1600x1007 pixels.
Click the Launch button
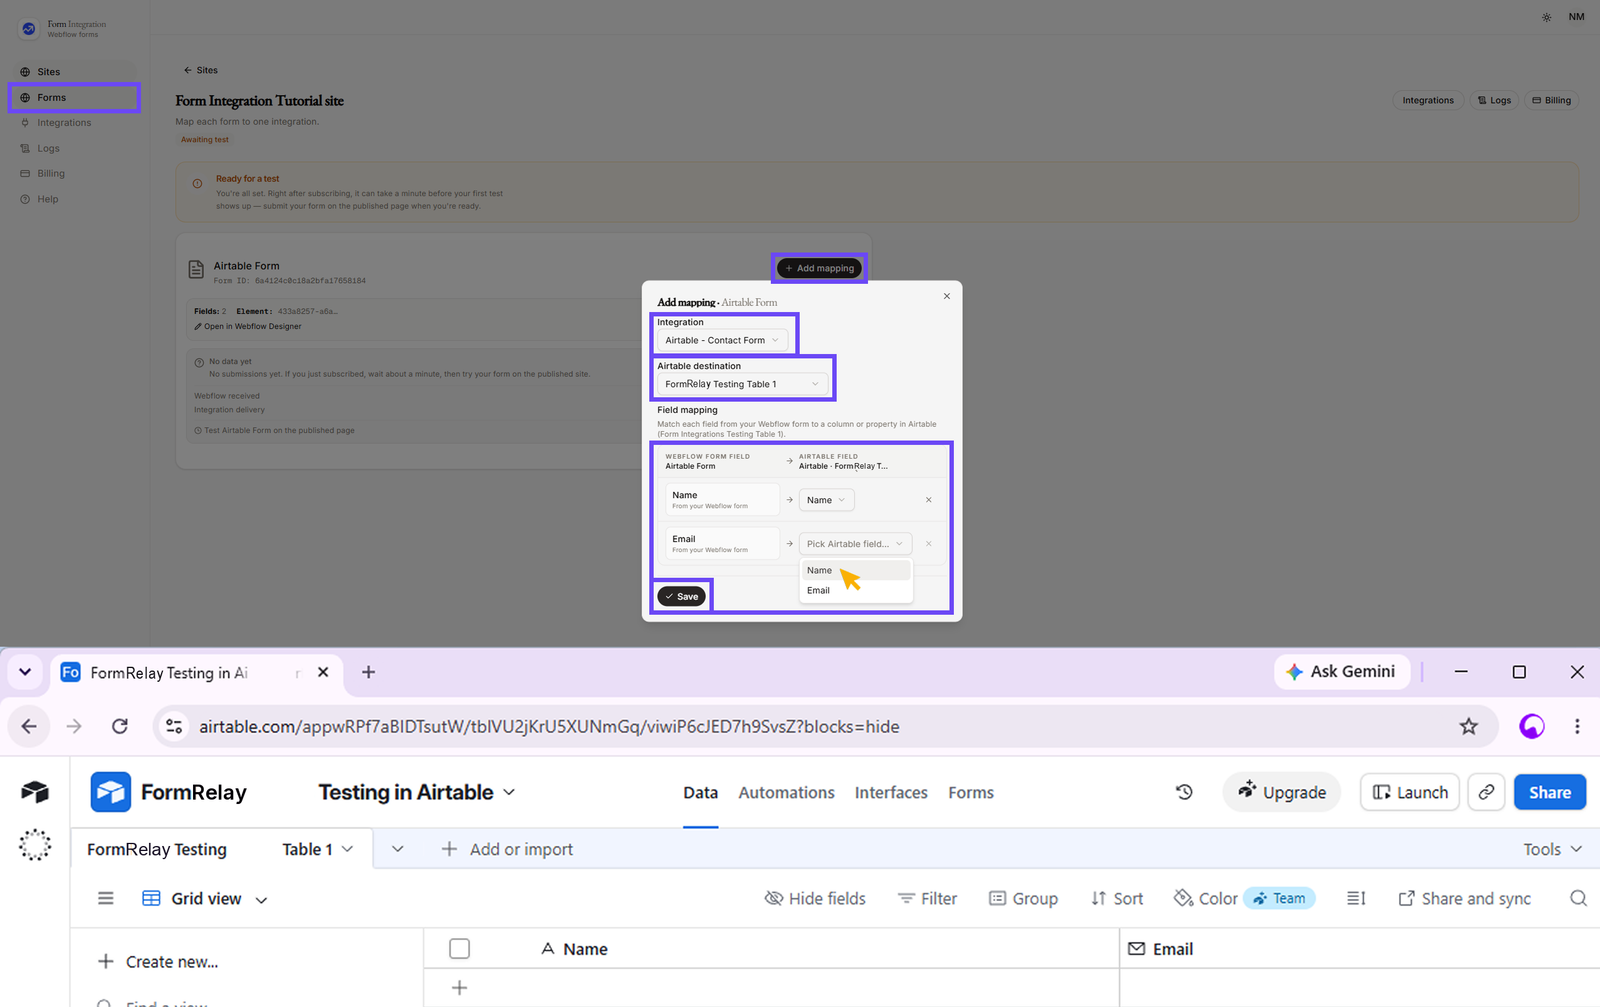(x=1410, y=792)
